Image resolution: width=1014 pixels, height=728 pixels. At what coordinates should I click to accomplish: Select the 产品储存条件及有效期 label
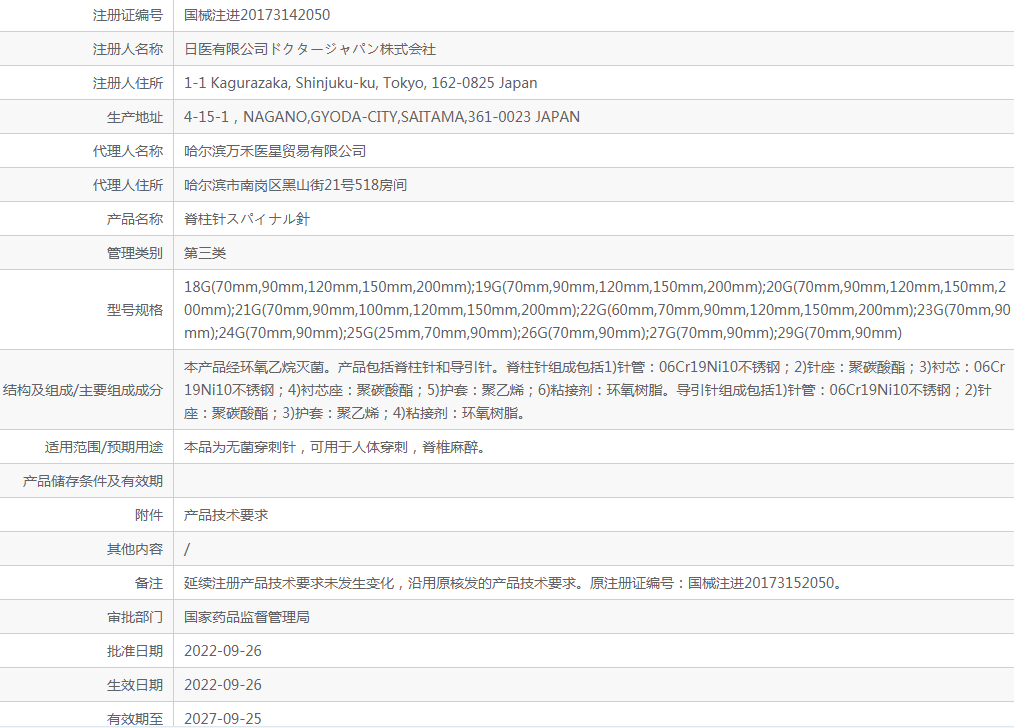92,481
